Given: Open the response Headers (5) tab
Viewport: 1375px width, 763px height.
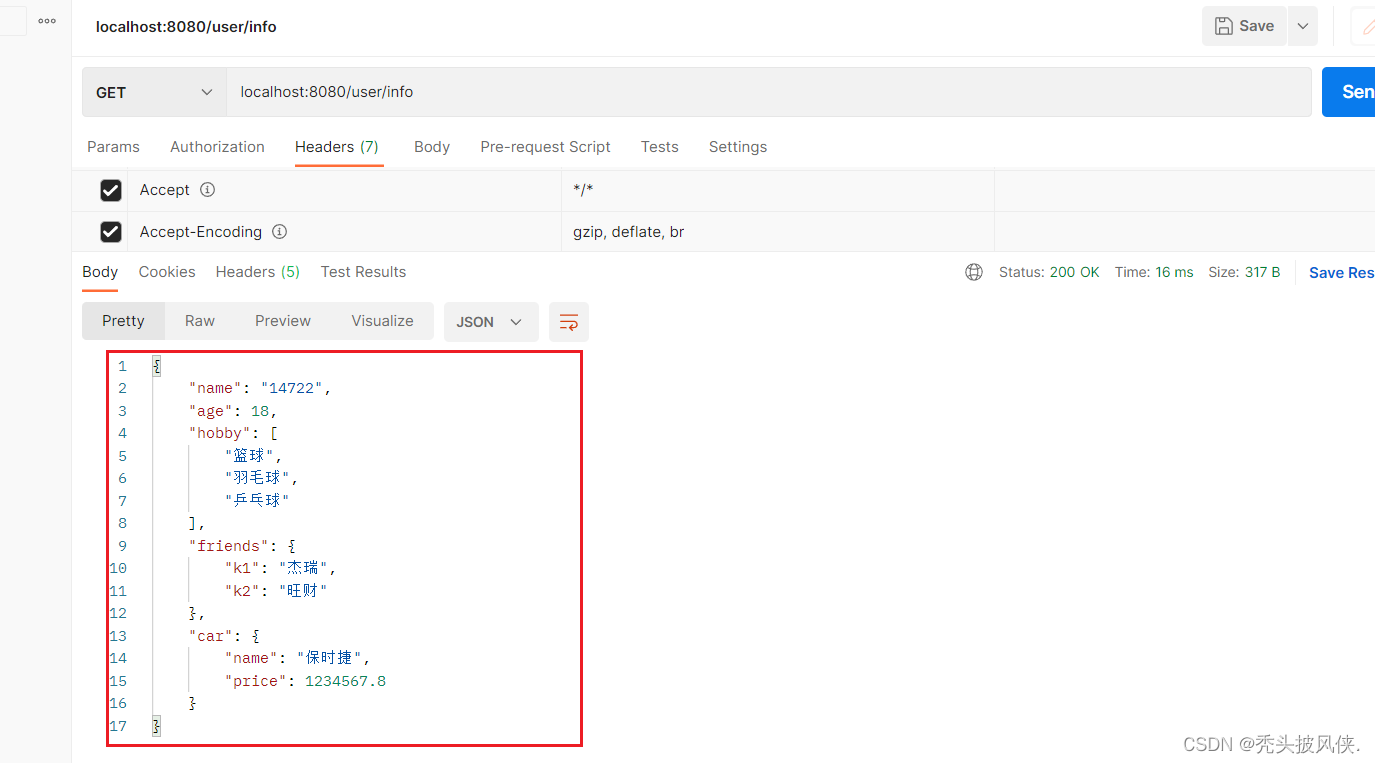Looking at the screenshot, I should [x=258, y=272].
